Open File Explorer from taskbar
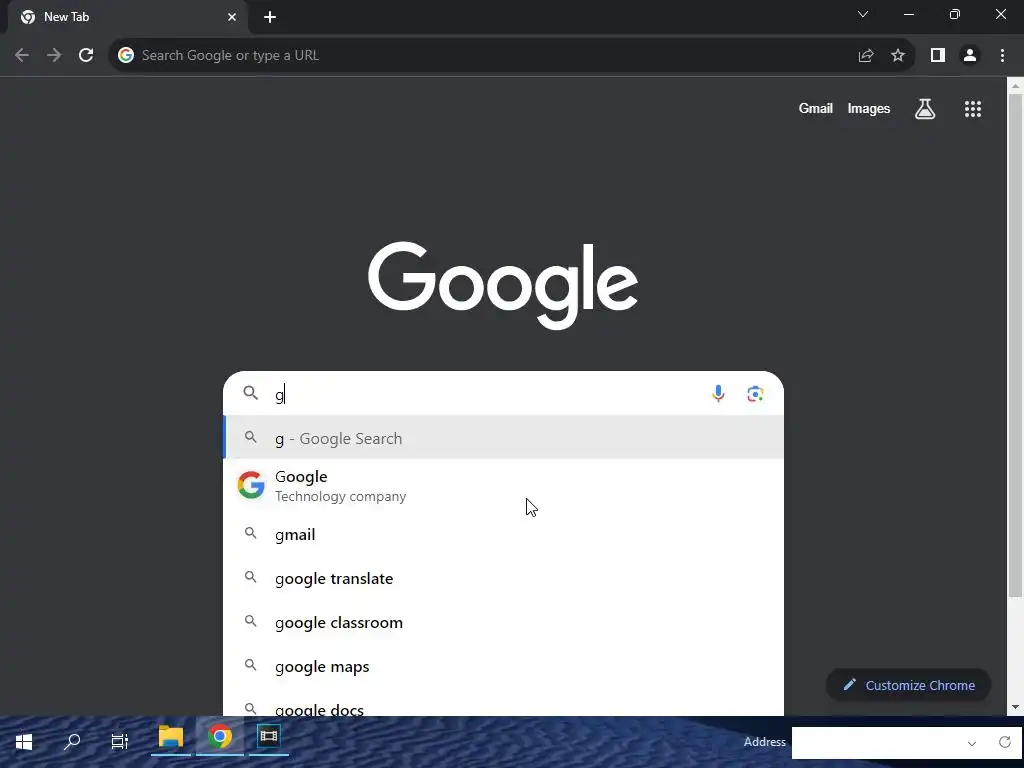1024x768 pixels. click(170, 738)
